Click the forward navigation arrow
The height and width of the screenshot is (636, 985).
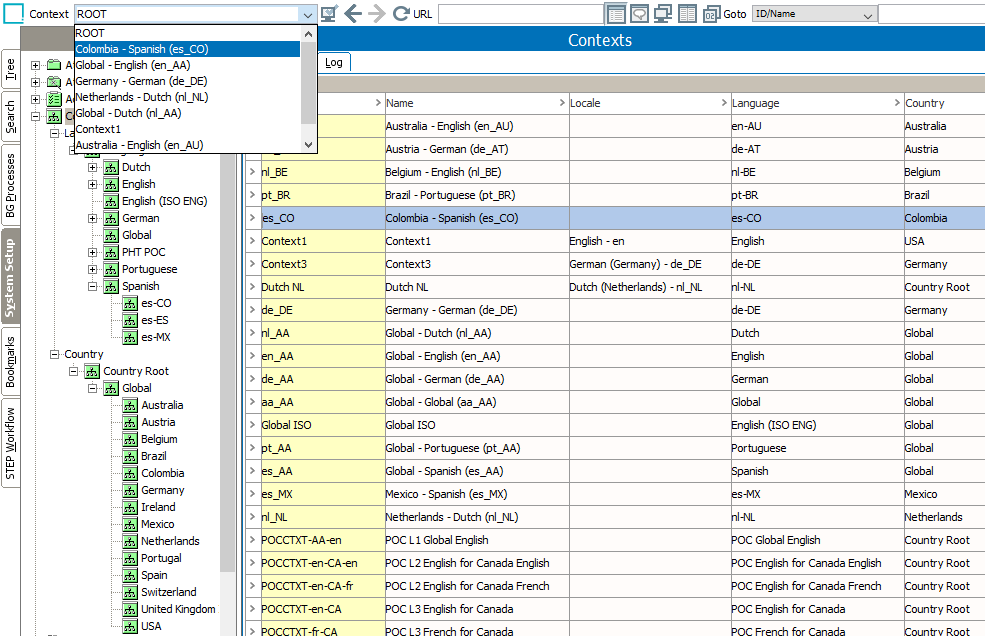point(377,14)
